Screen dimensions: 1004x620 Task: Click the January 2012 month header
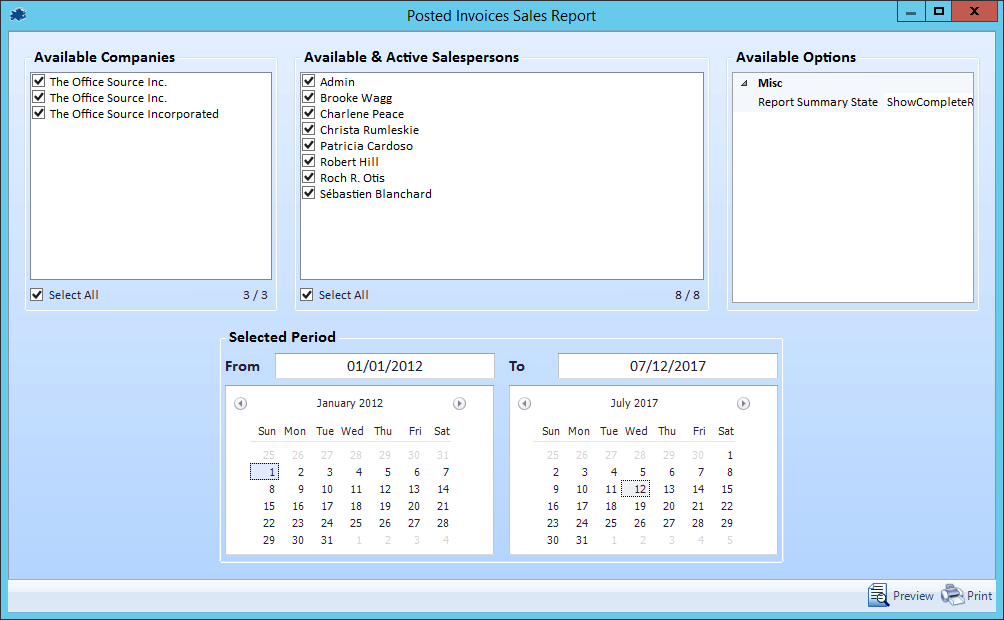[349, 404]
